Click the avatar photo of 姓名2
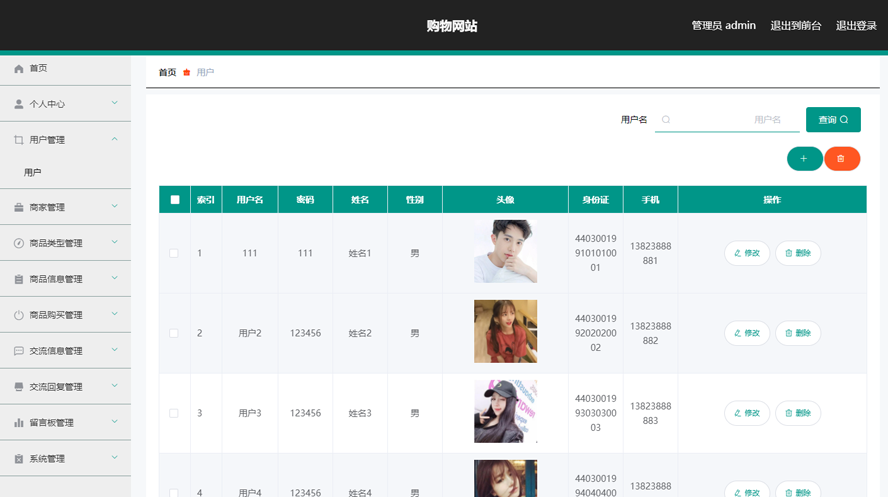The image size is (888, 497). click(x=505, y=331)
